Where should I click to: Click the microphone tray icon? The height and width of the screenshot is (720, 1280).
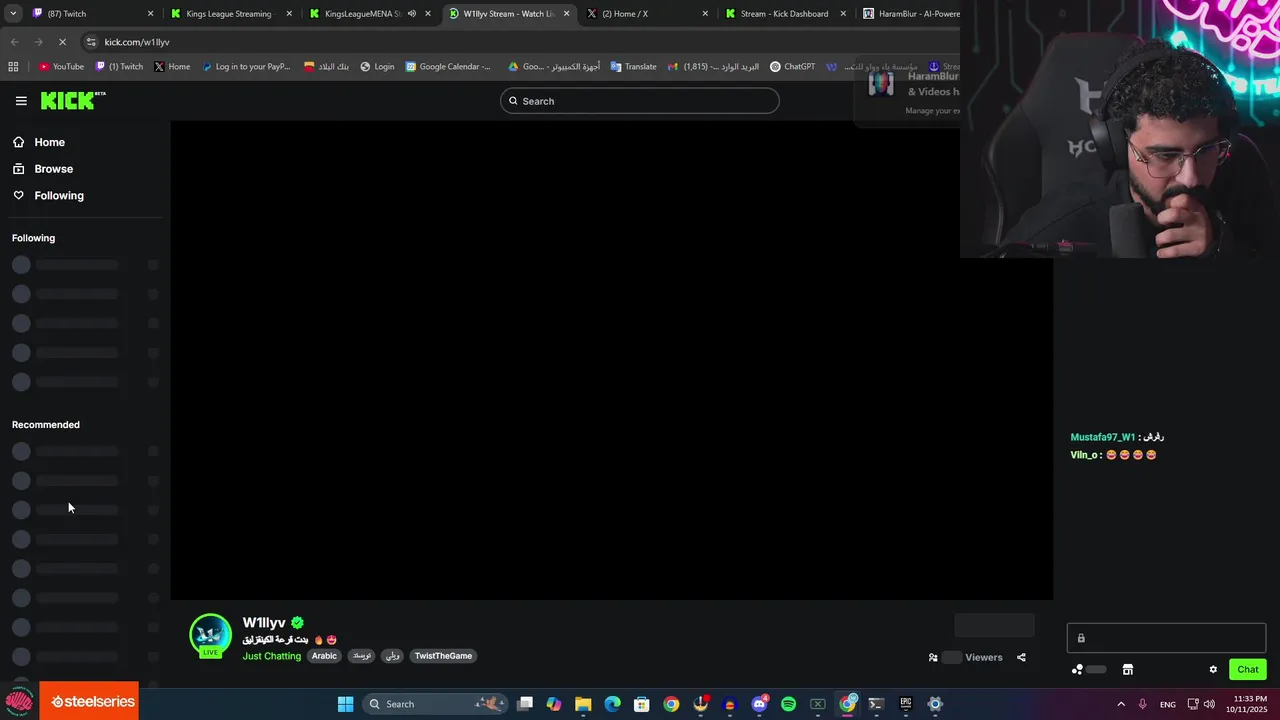pyautogui.click(x=1142, y=704)
